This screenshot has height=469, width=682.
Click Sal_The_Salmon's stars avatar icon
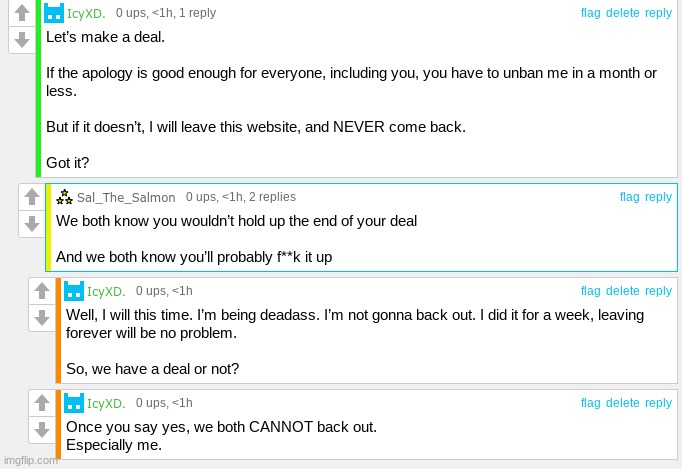point(64,197)
